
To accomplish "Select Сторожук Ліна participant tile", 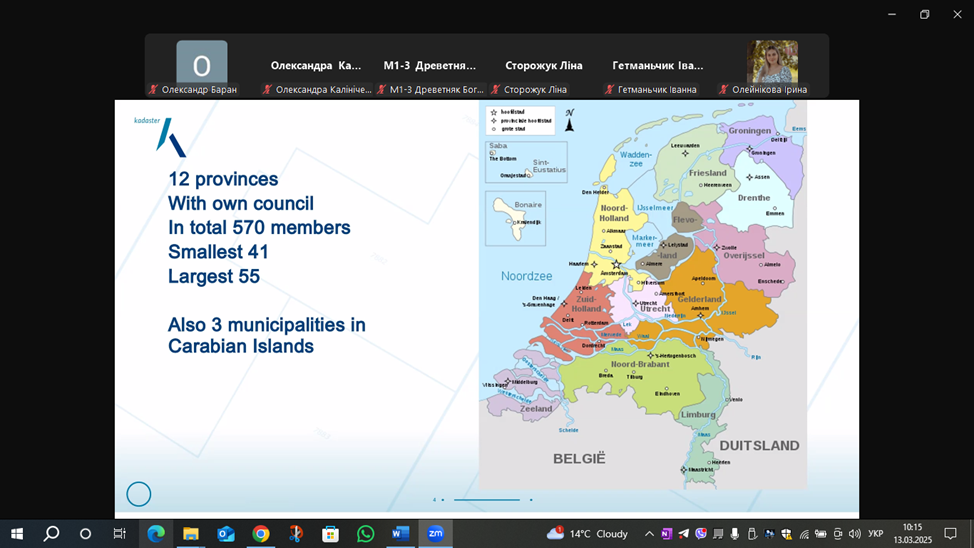I will coord(544,66).
